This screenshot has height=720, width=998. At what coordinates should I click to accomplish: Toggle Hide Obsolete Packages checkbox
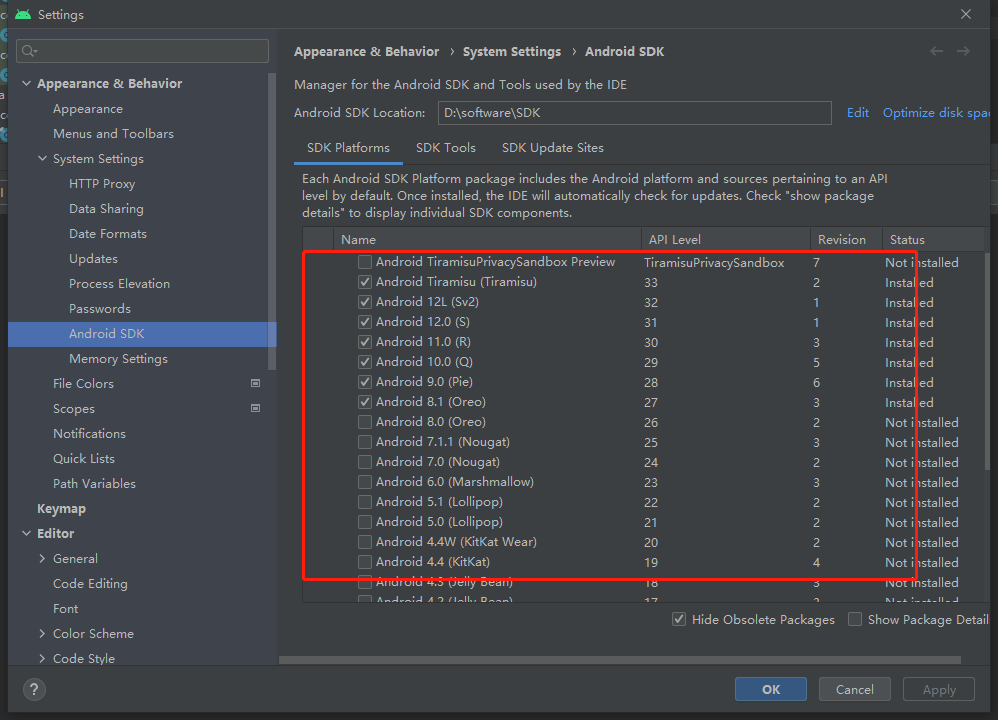[x=679, y=619]
